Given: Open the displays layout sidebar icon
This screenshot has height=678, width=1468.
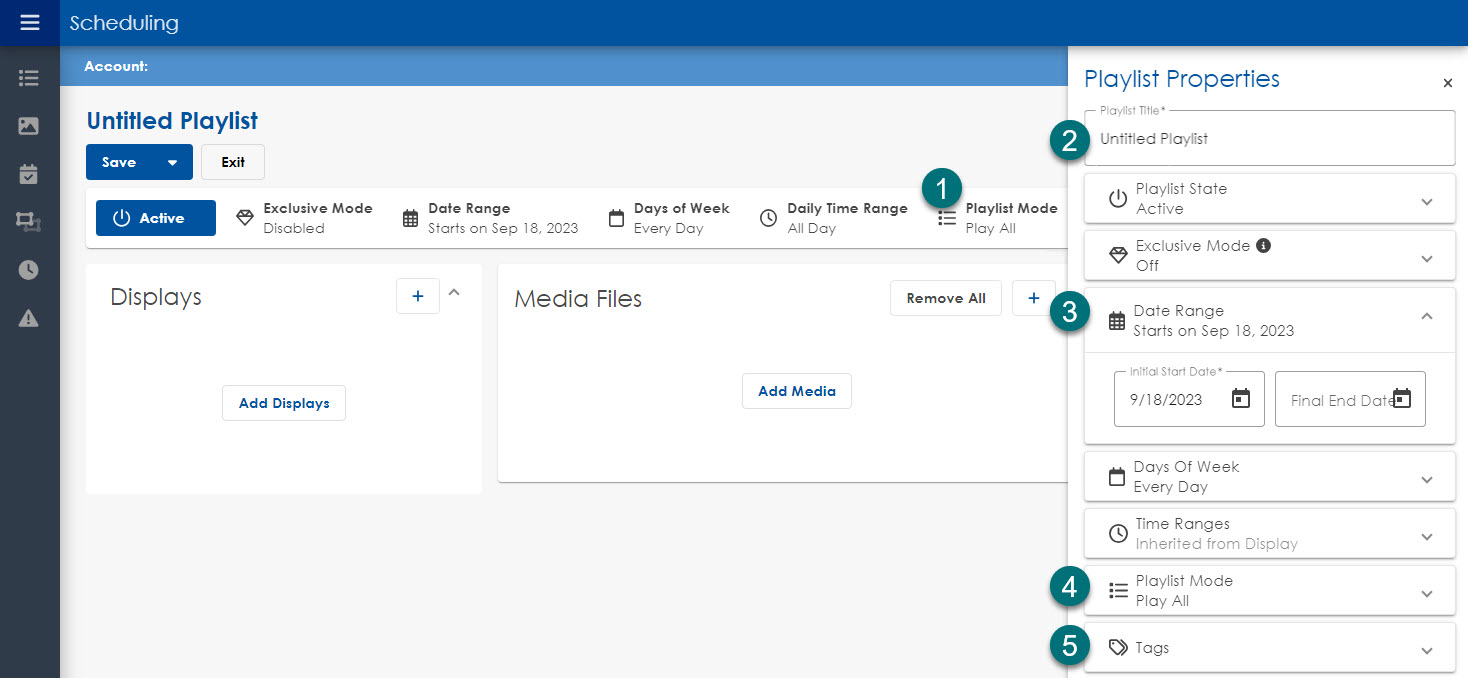Looking at the screenshot, I should tap(29, 222).
